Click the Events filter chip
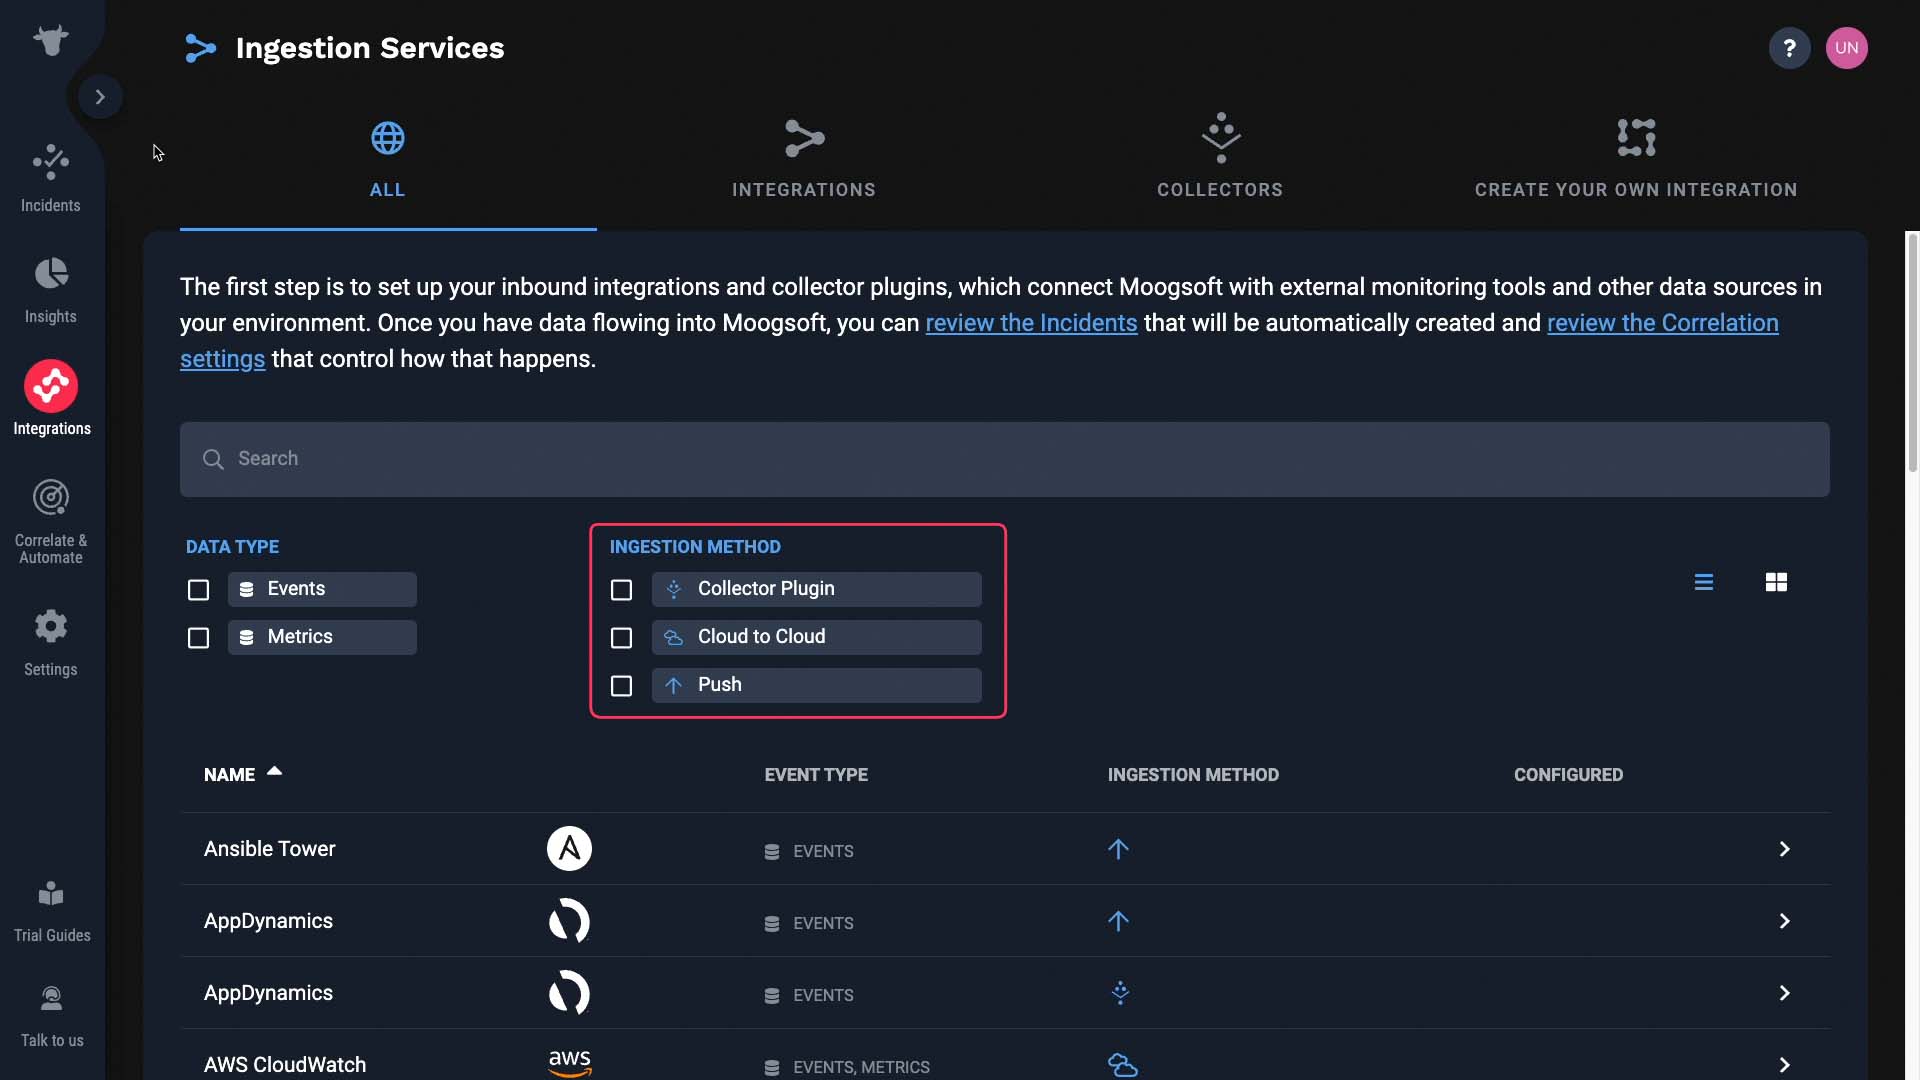This screenshot has height=1080, width=1920. [322, 589]
